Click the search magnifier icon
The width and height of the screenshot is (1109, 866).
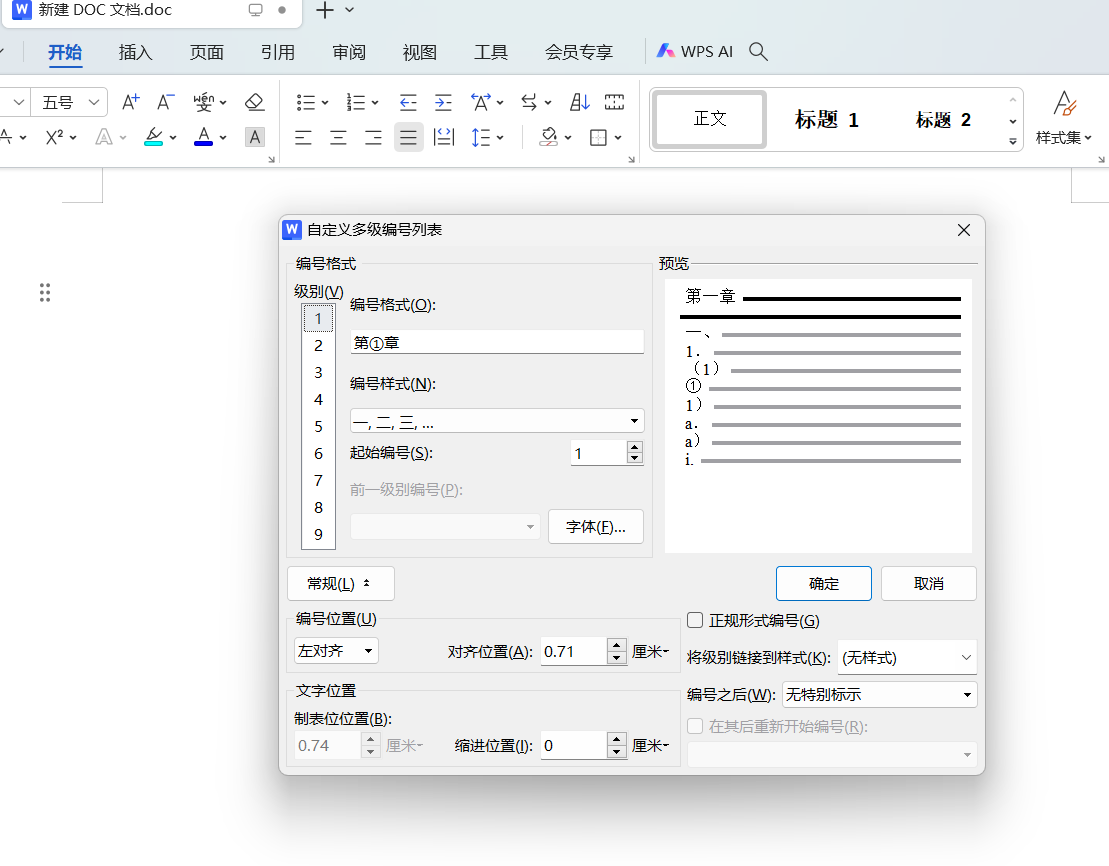coord(758,51)
